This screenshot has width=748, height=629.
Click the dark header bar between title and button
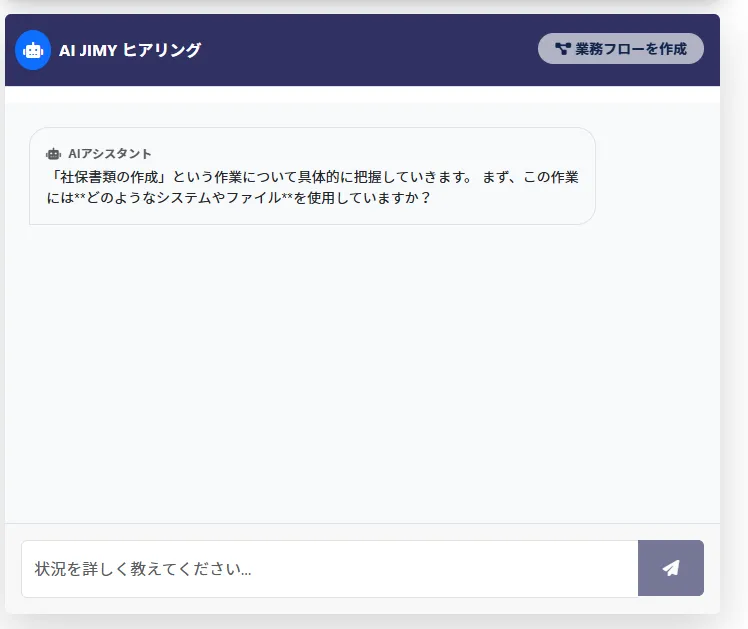point(370,50)
